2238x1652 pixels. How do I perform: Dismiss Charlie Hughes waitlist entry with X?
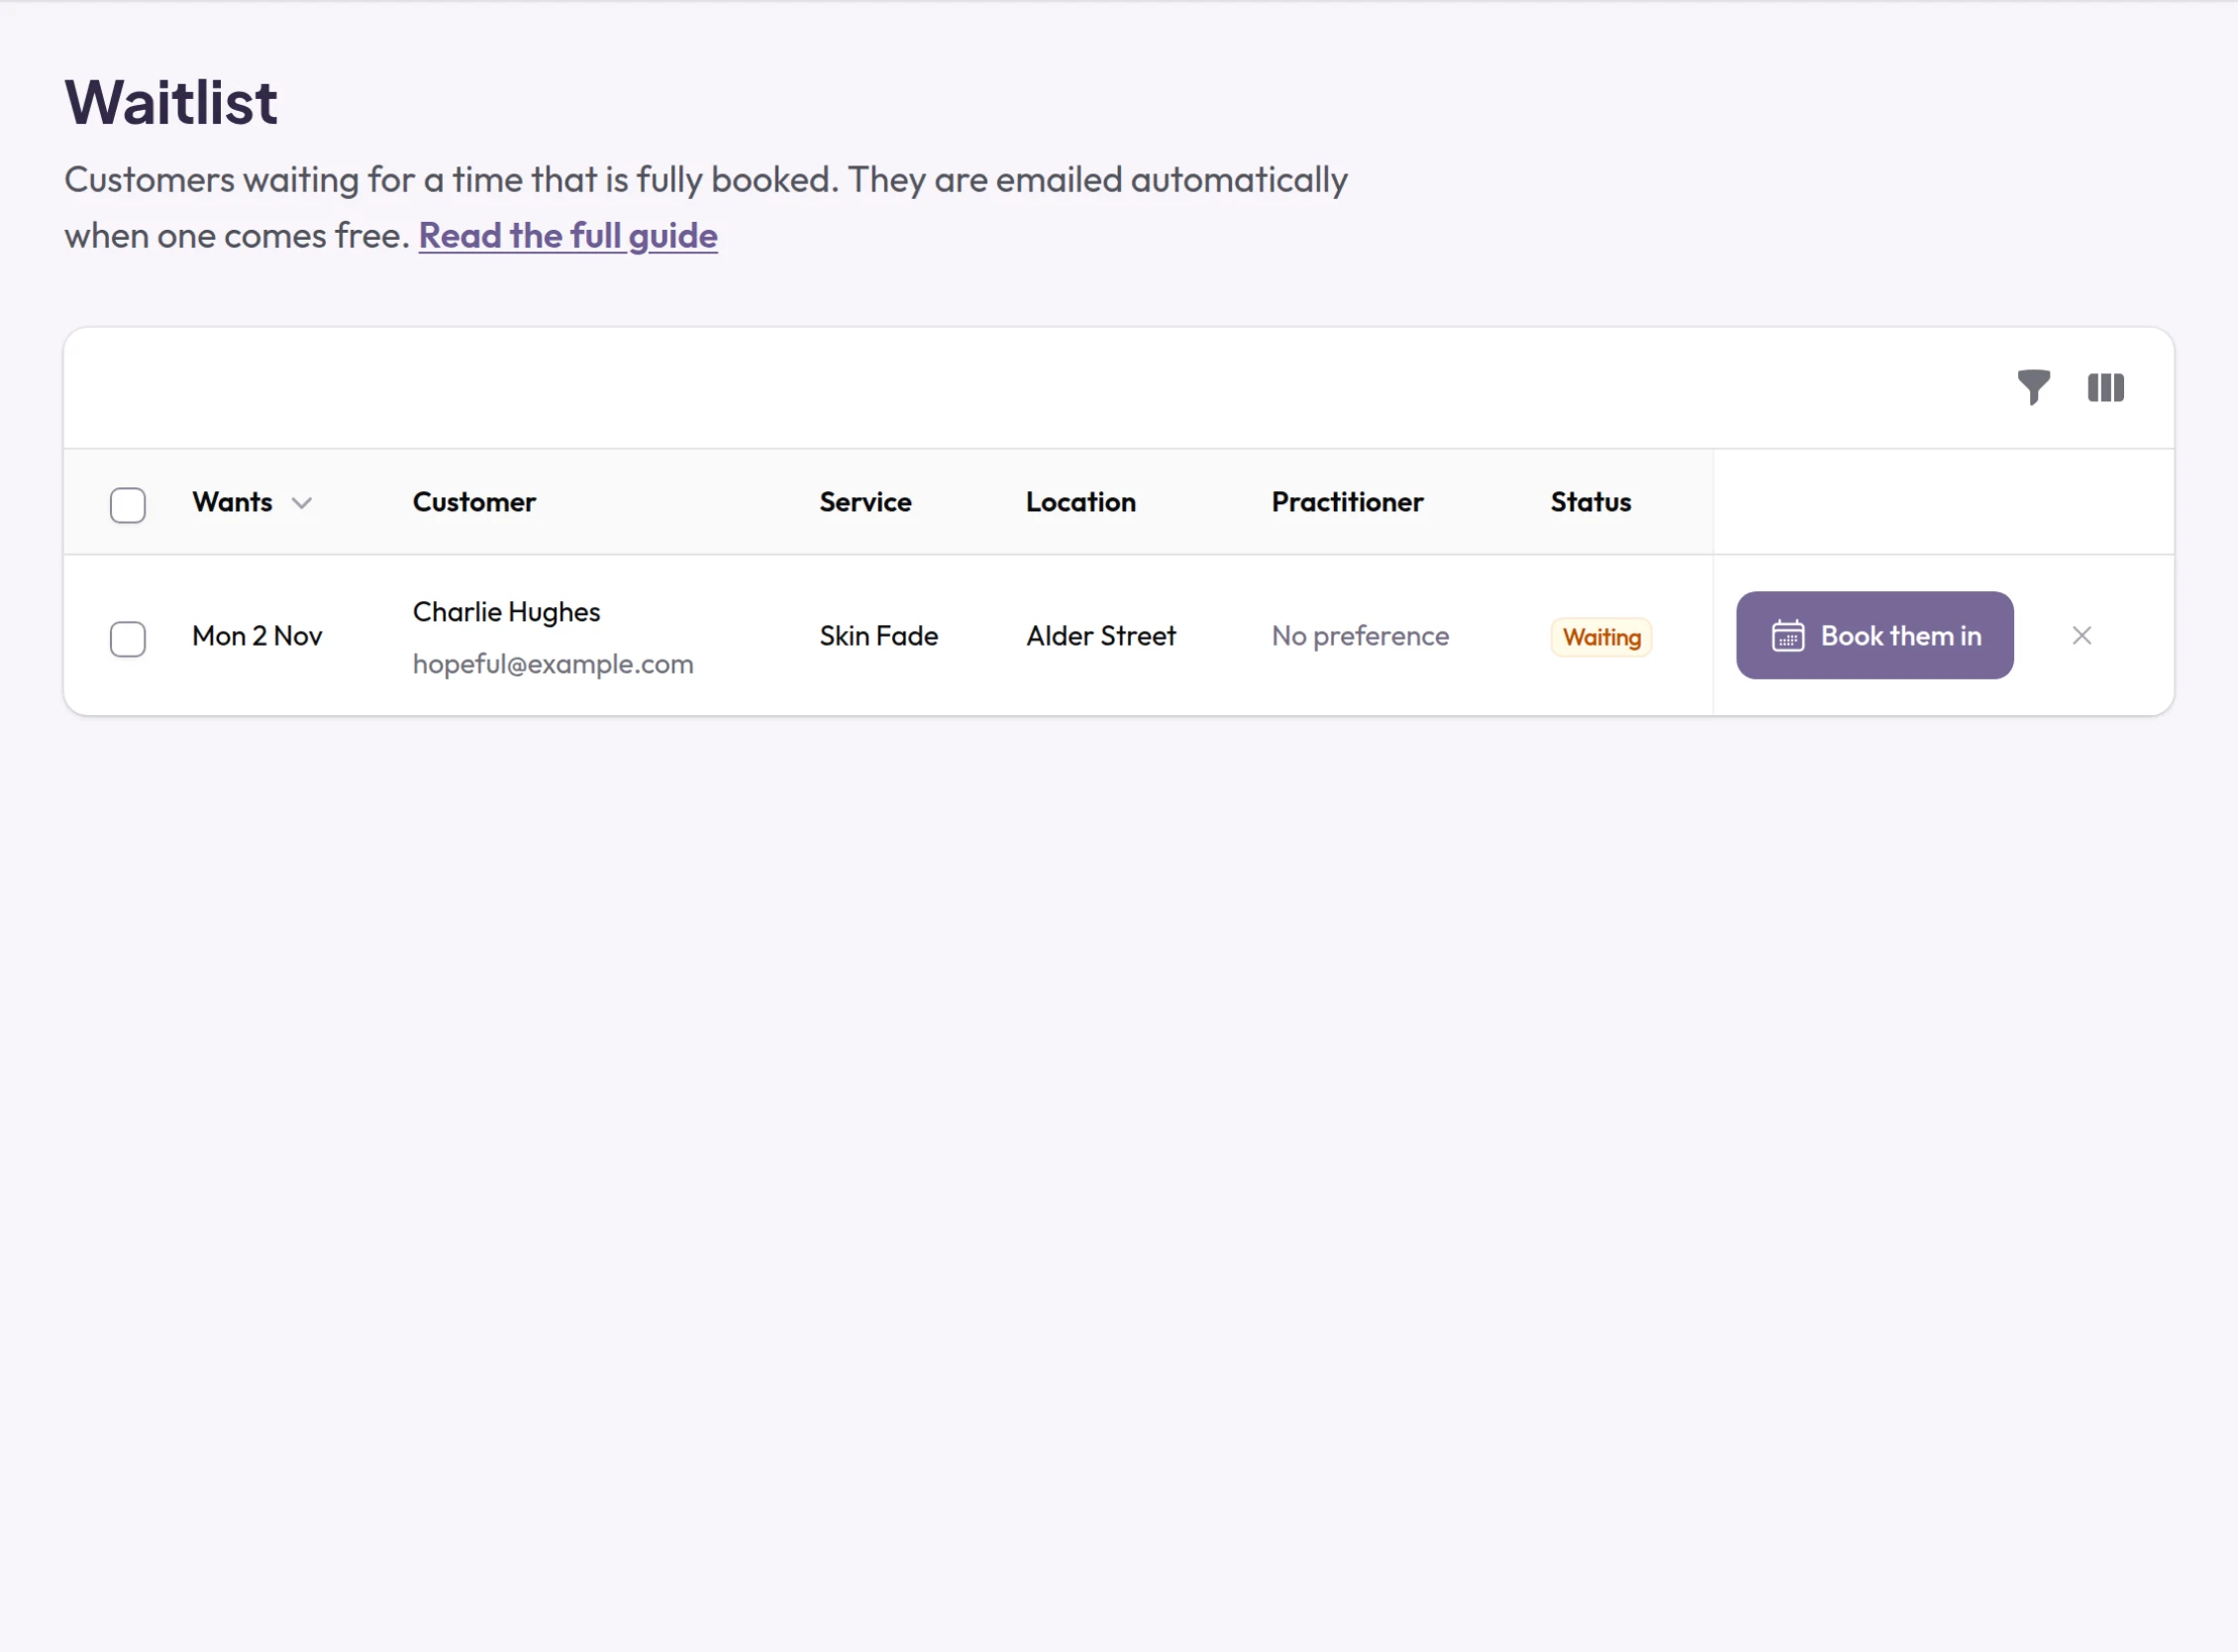2081,636
